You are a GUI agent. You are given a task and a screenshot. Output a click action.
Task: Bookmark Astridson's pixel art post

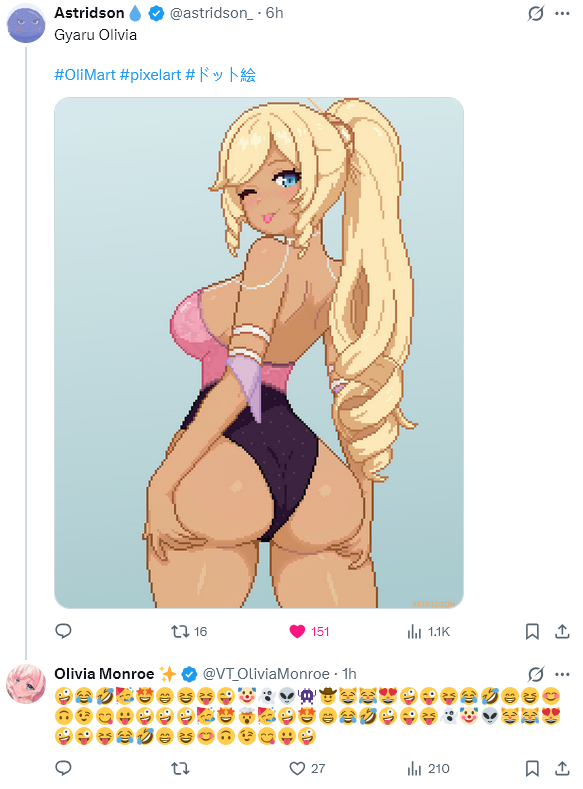pos(532,631)
